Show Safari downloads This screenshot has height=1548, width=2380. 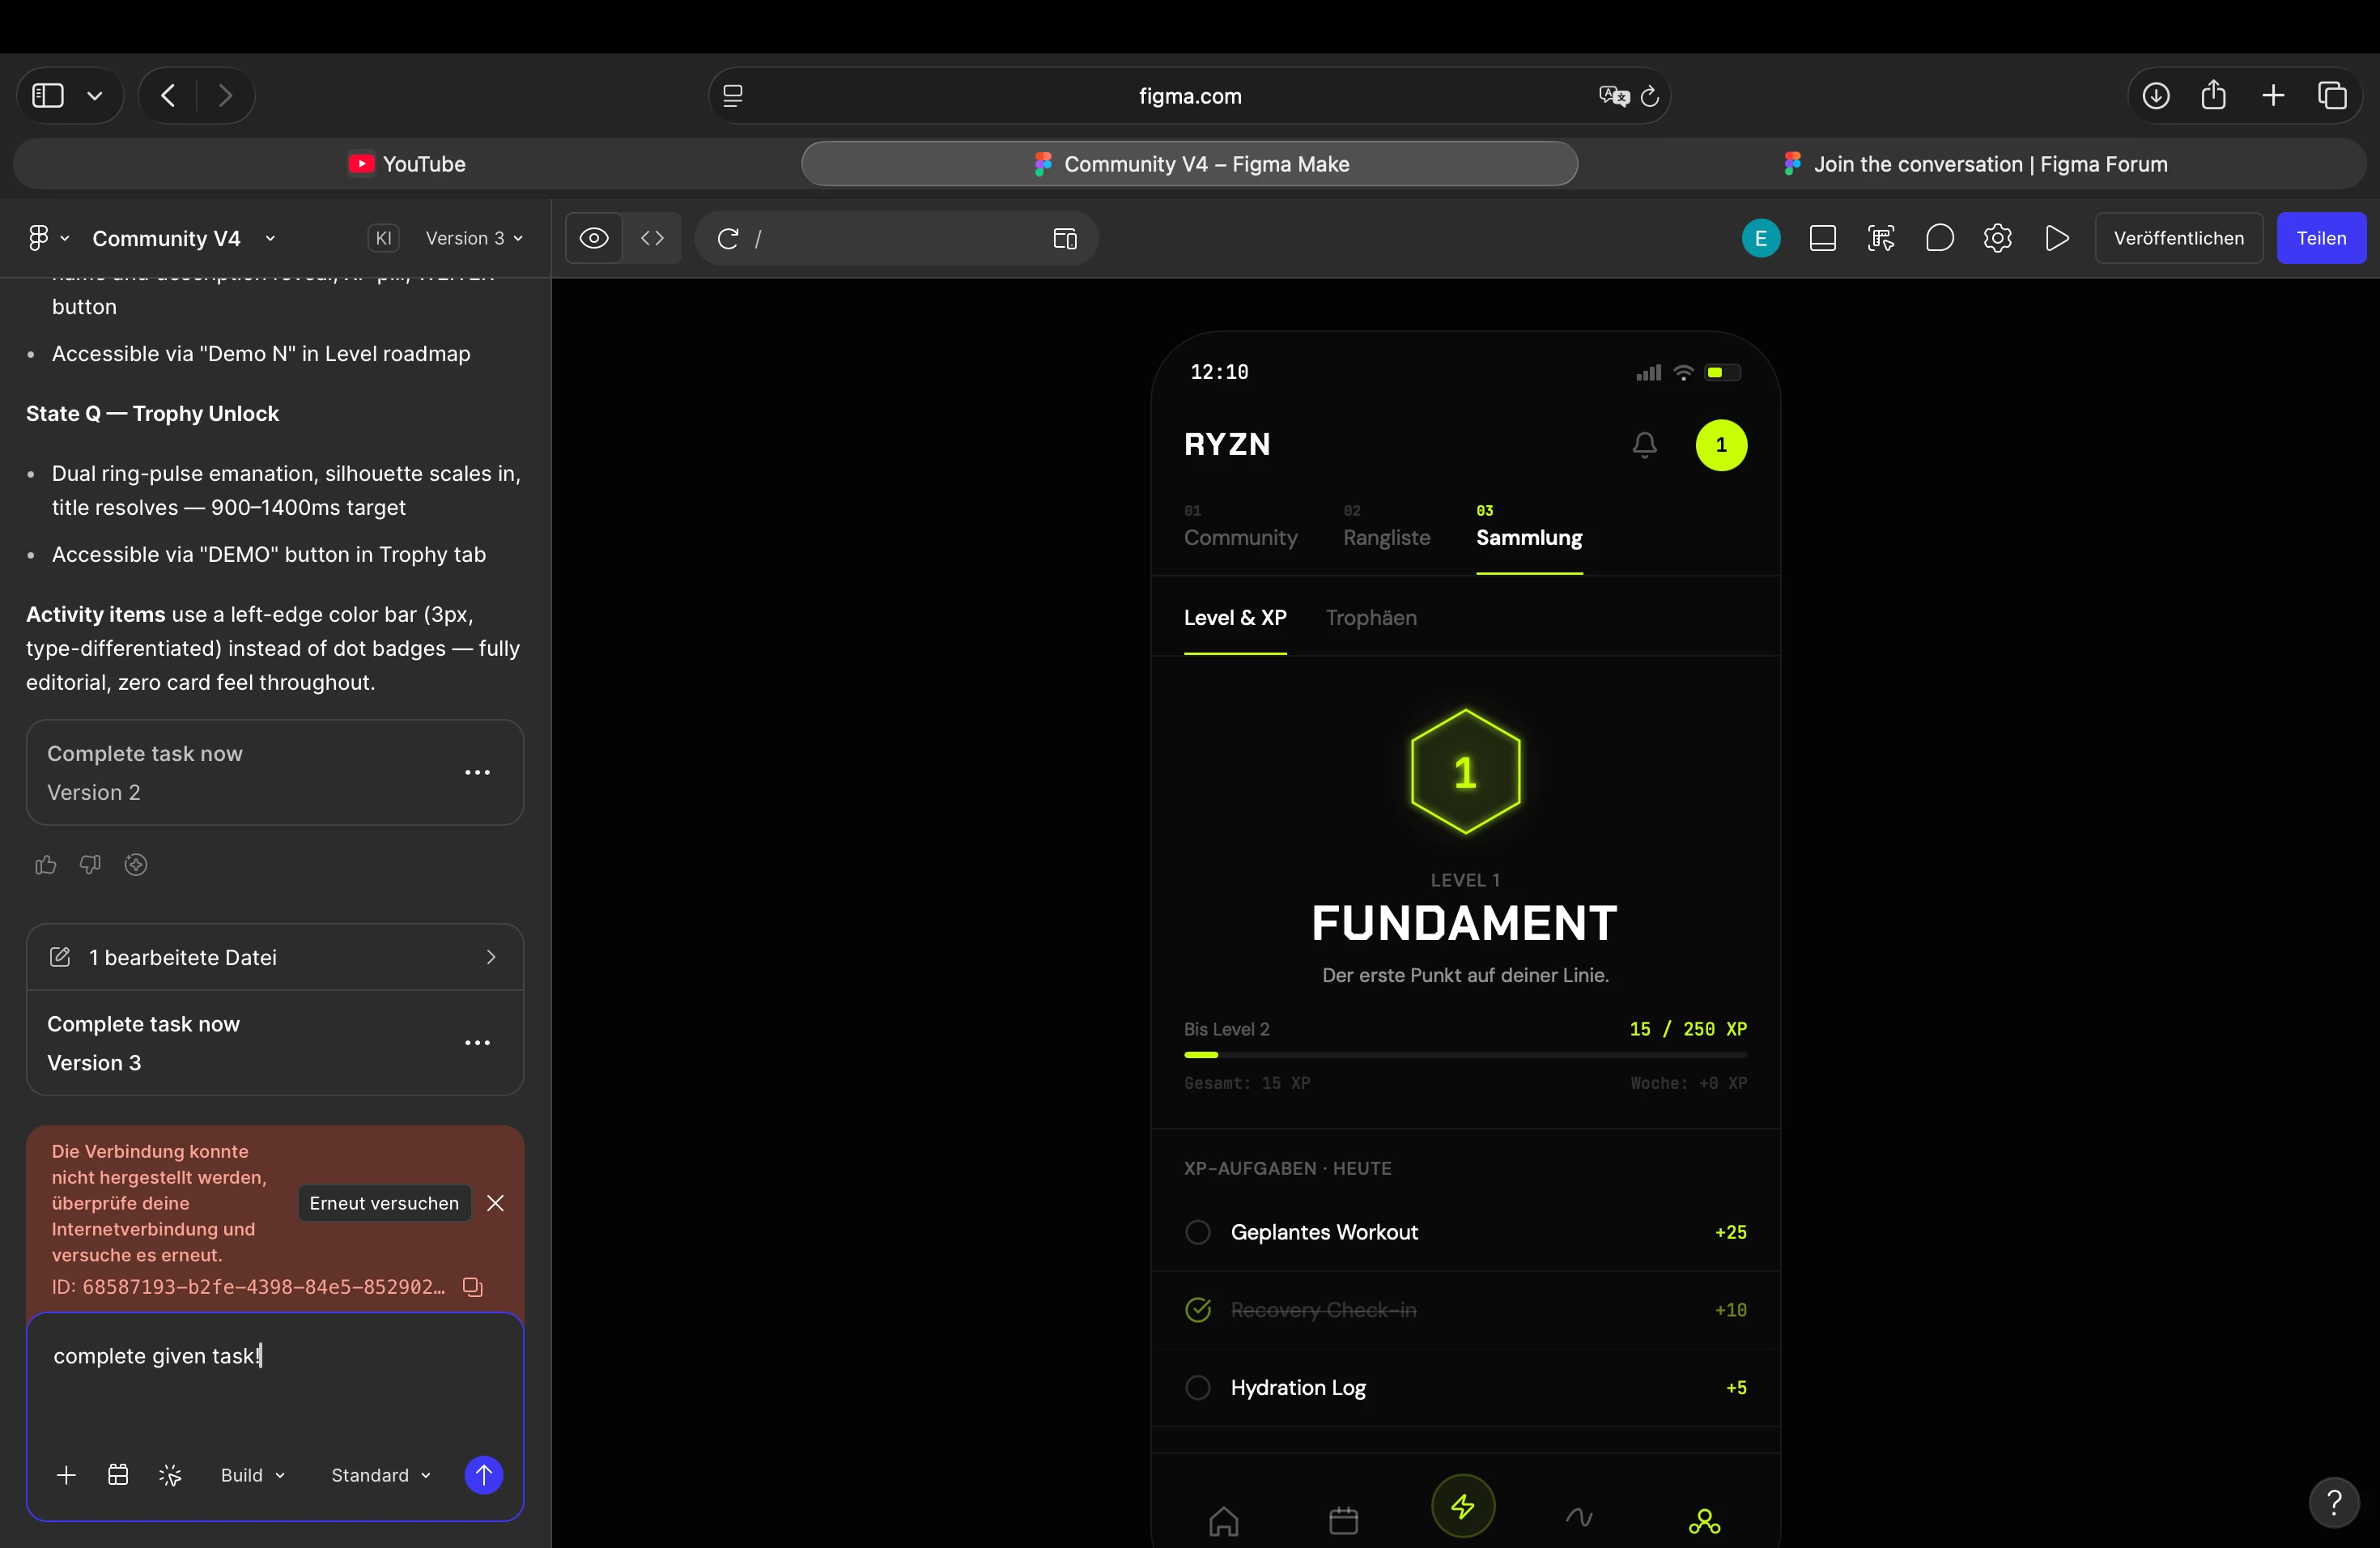(2156, 96)
